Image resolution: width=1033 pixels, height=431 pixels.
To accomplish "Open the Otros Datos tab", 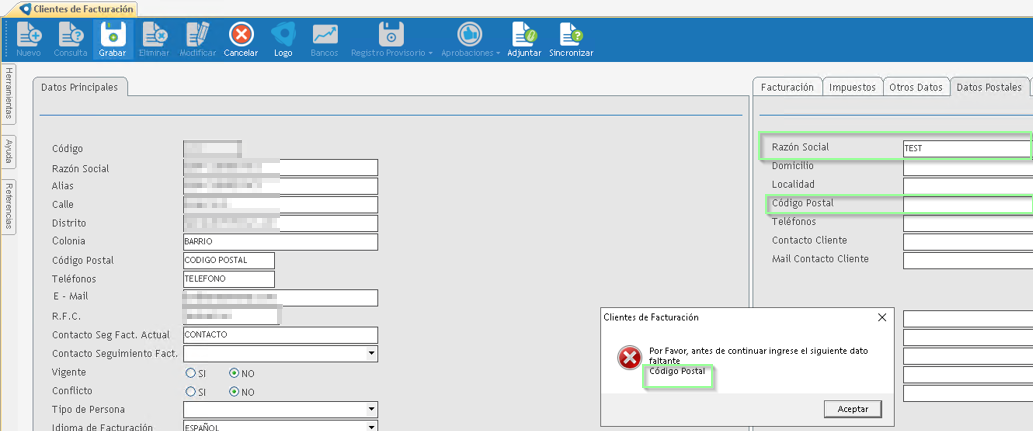I will point(916,87).
